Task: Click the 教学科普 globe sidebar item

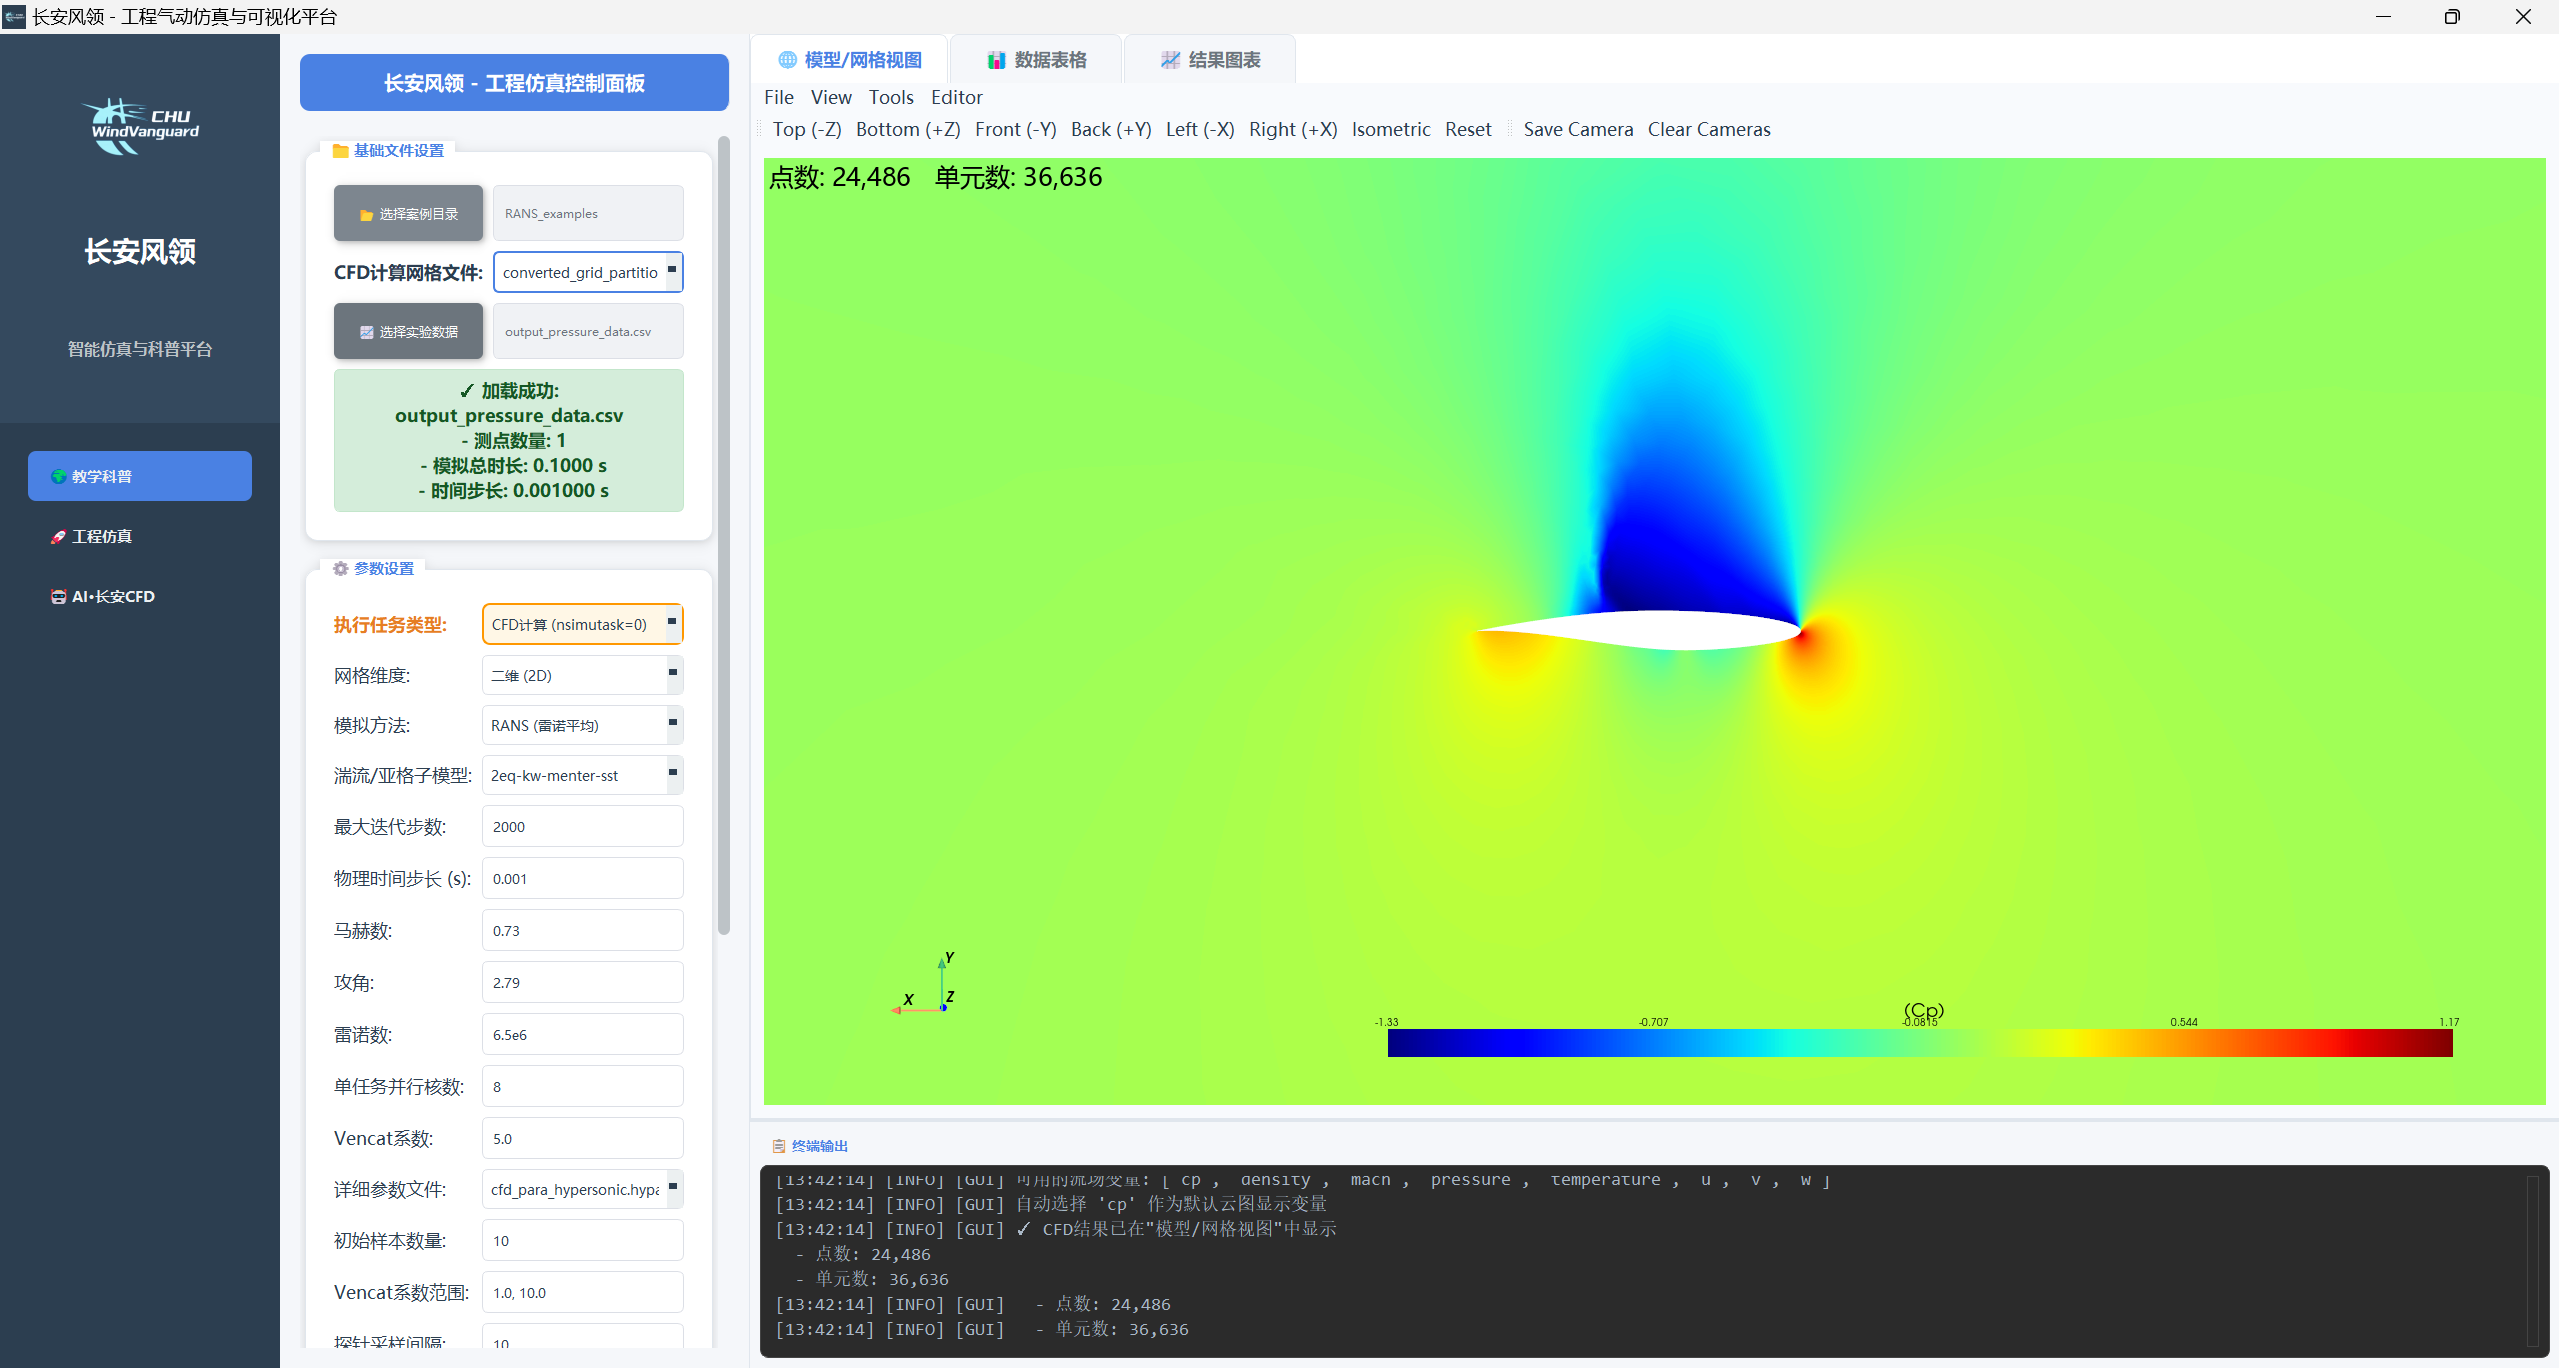Action: (139, 476)
